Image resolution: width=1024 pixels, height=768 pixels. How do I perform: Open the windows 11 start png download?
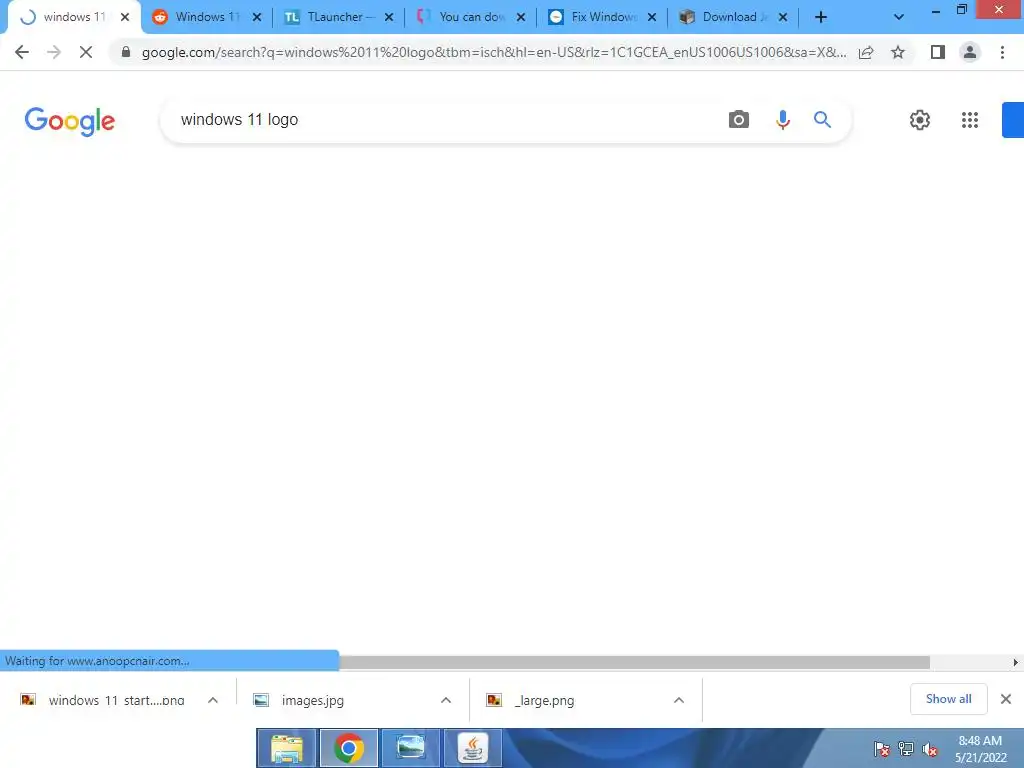(116, 700)
